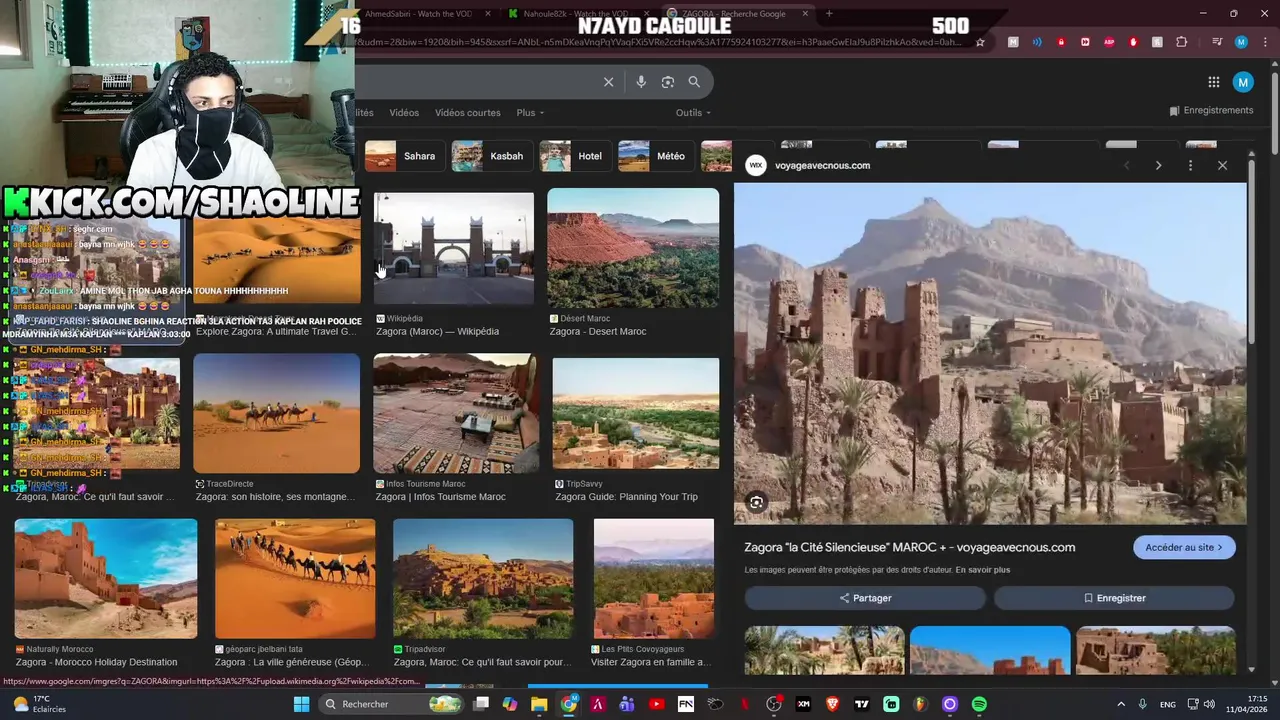
Task: Switch to the Vidéos results tab
Action: [x=404, y=113]
